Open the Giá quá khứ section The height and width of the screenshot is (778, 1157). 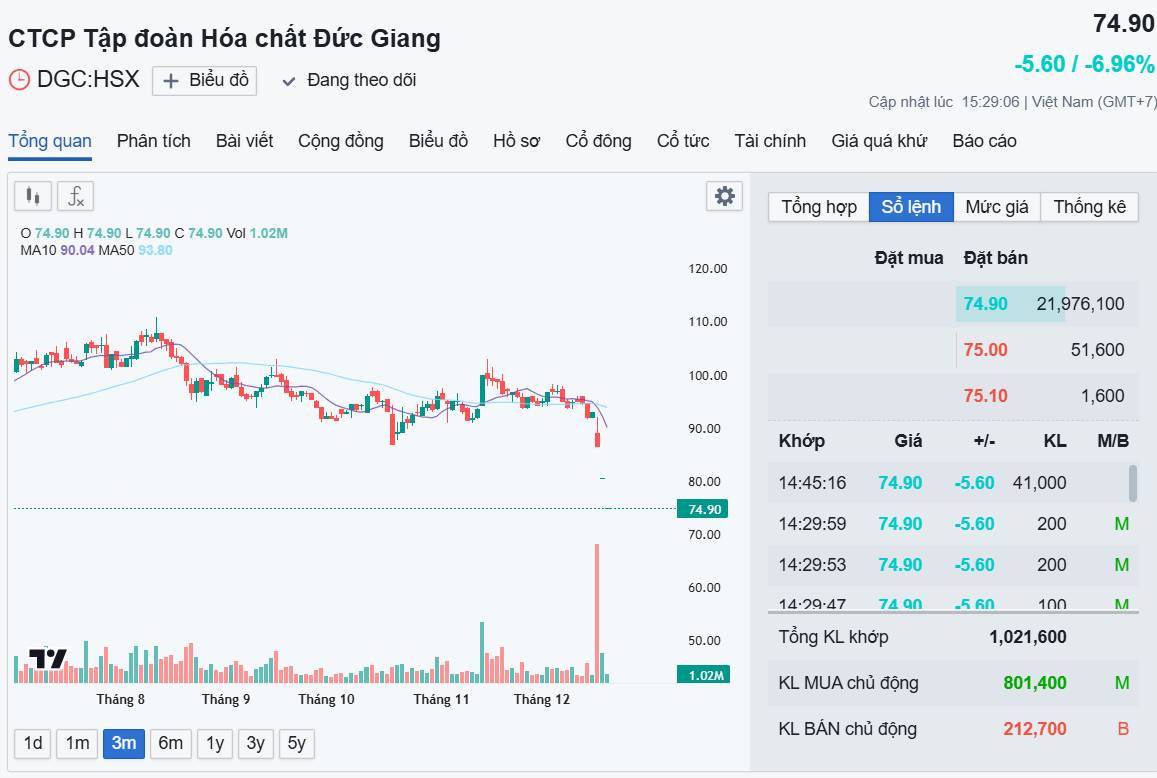pyautogui.click(x=877, y=141)
